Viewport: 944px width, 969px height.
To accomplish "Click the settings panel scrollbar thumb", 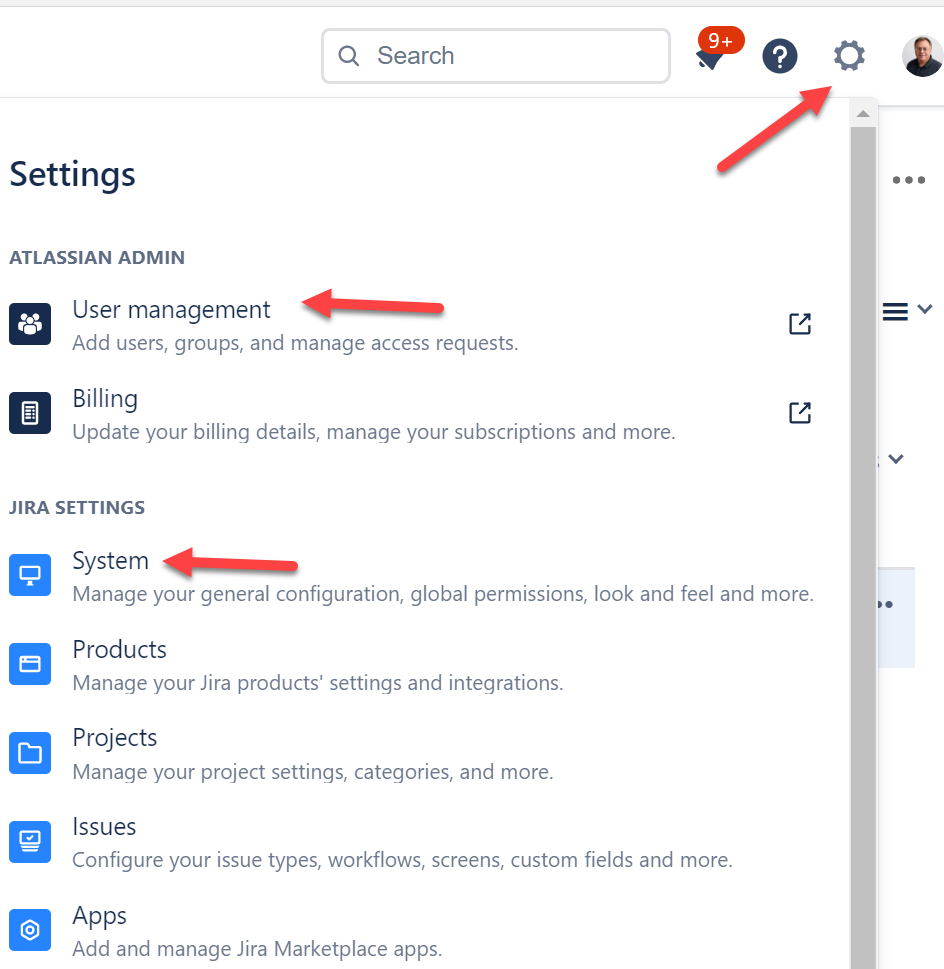I will (x=863, y=548).
